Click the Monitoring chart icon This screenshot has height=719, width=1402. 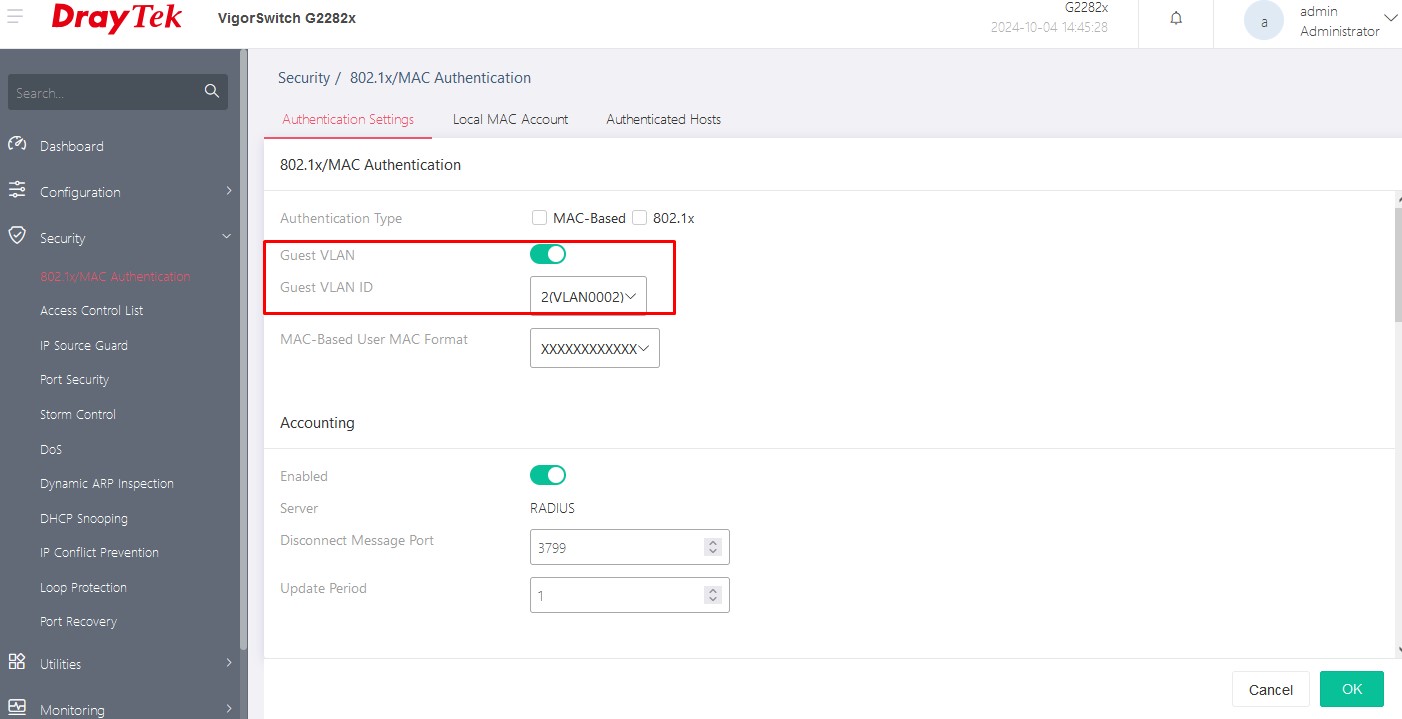(17, 708)
